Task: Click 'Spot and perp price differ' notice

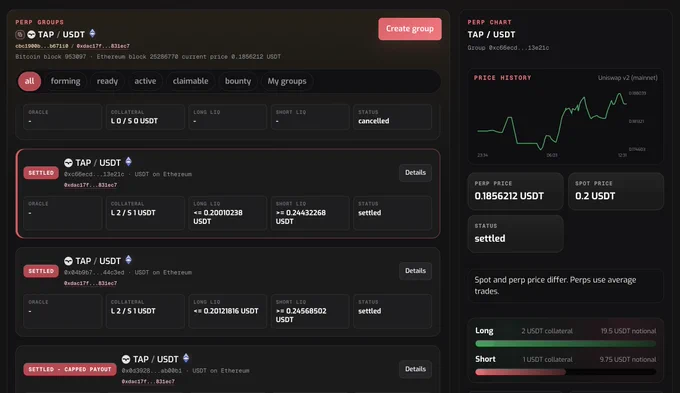Action: click(566, 285)
